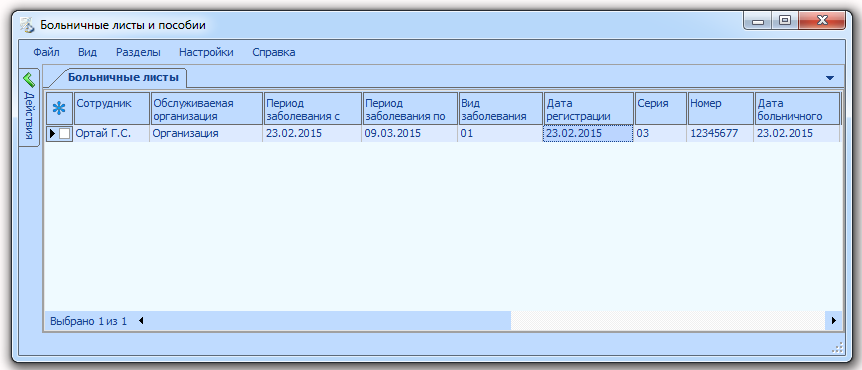This screenshot has height=370, width=862.
Task: Click the row indicator arrow for Ортай Г.С.
Action: click(52, 133)
